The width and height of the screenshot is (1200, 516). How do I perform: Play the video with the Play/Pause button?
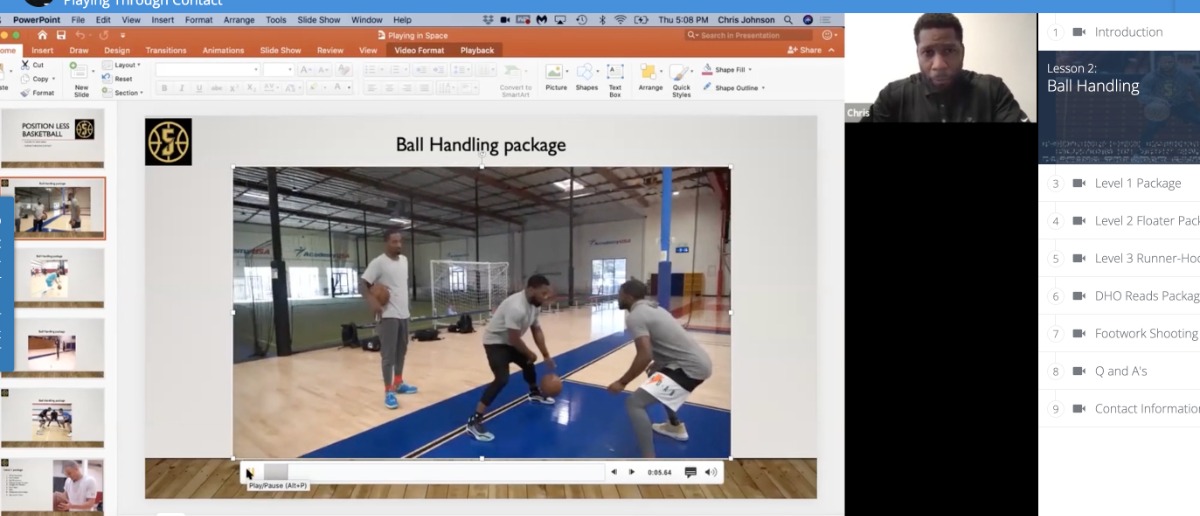[x=250, y=472]
